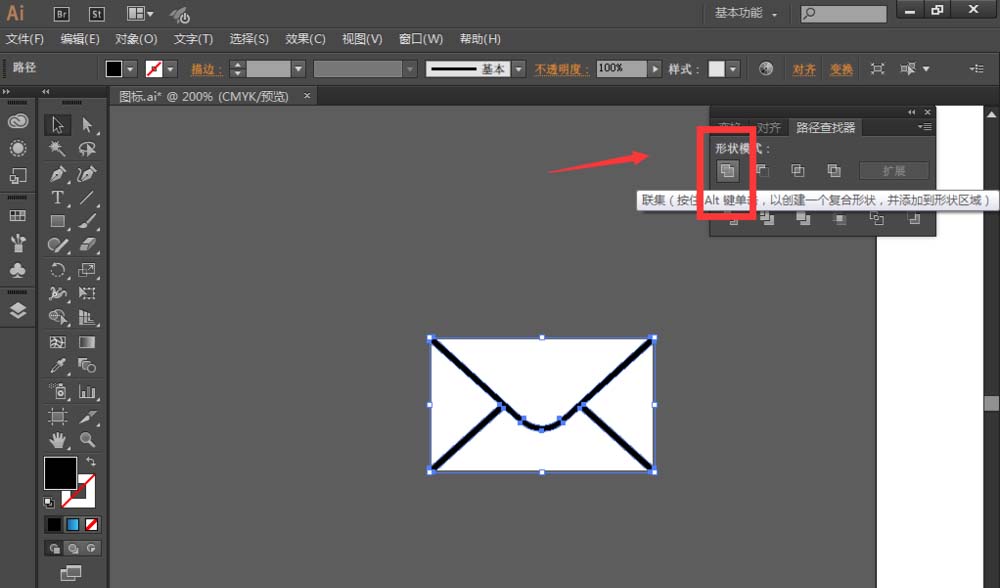The image size is (1000, 588).
Task: Click the Recolor Artwork wheel icon
Action: pyautogui.click(x=766, y=69)
